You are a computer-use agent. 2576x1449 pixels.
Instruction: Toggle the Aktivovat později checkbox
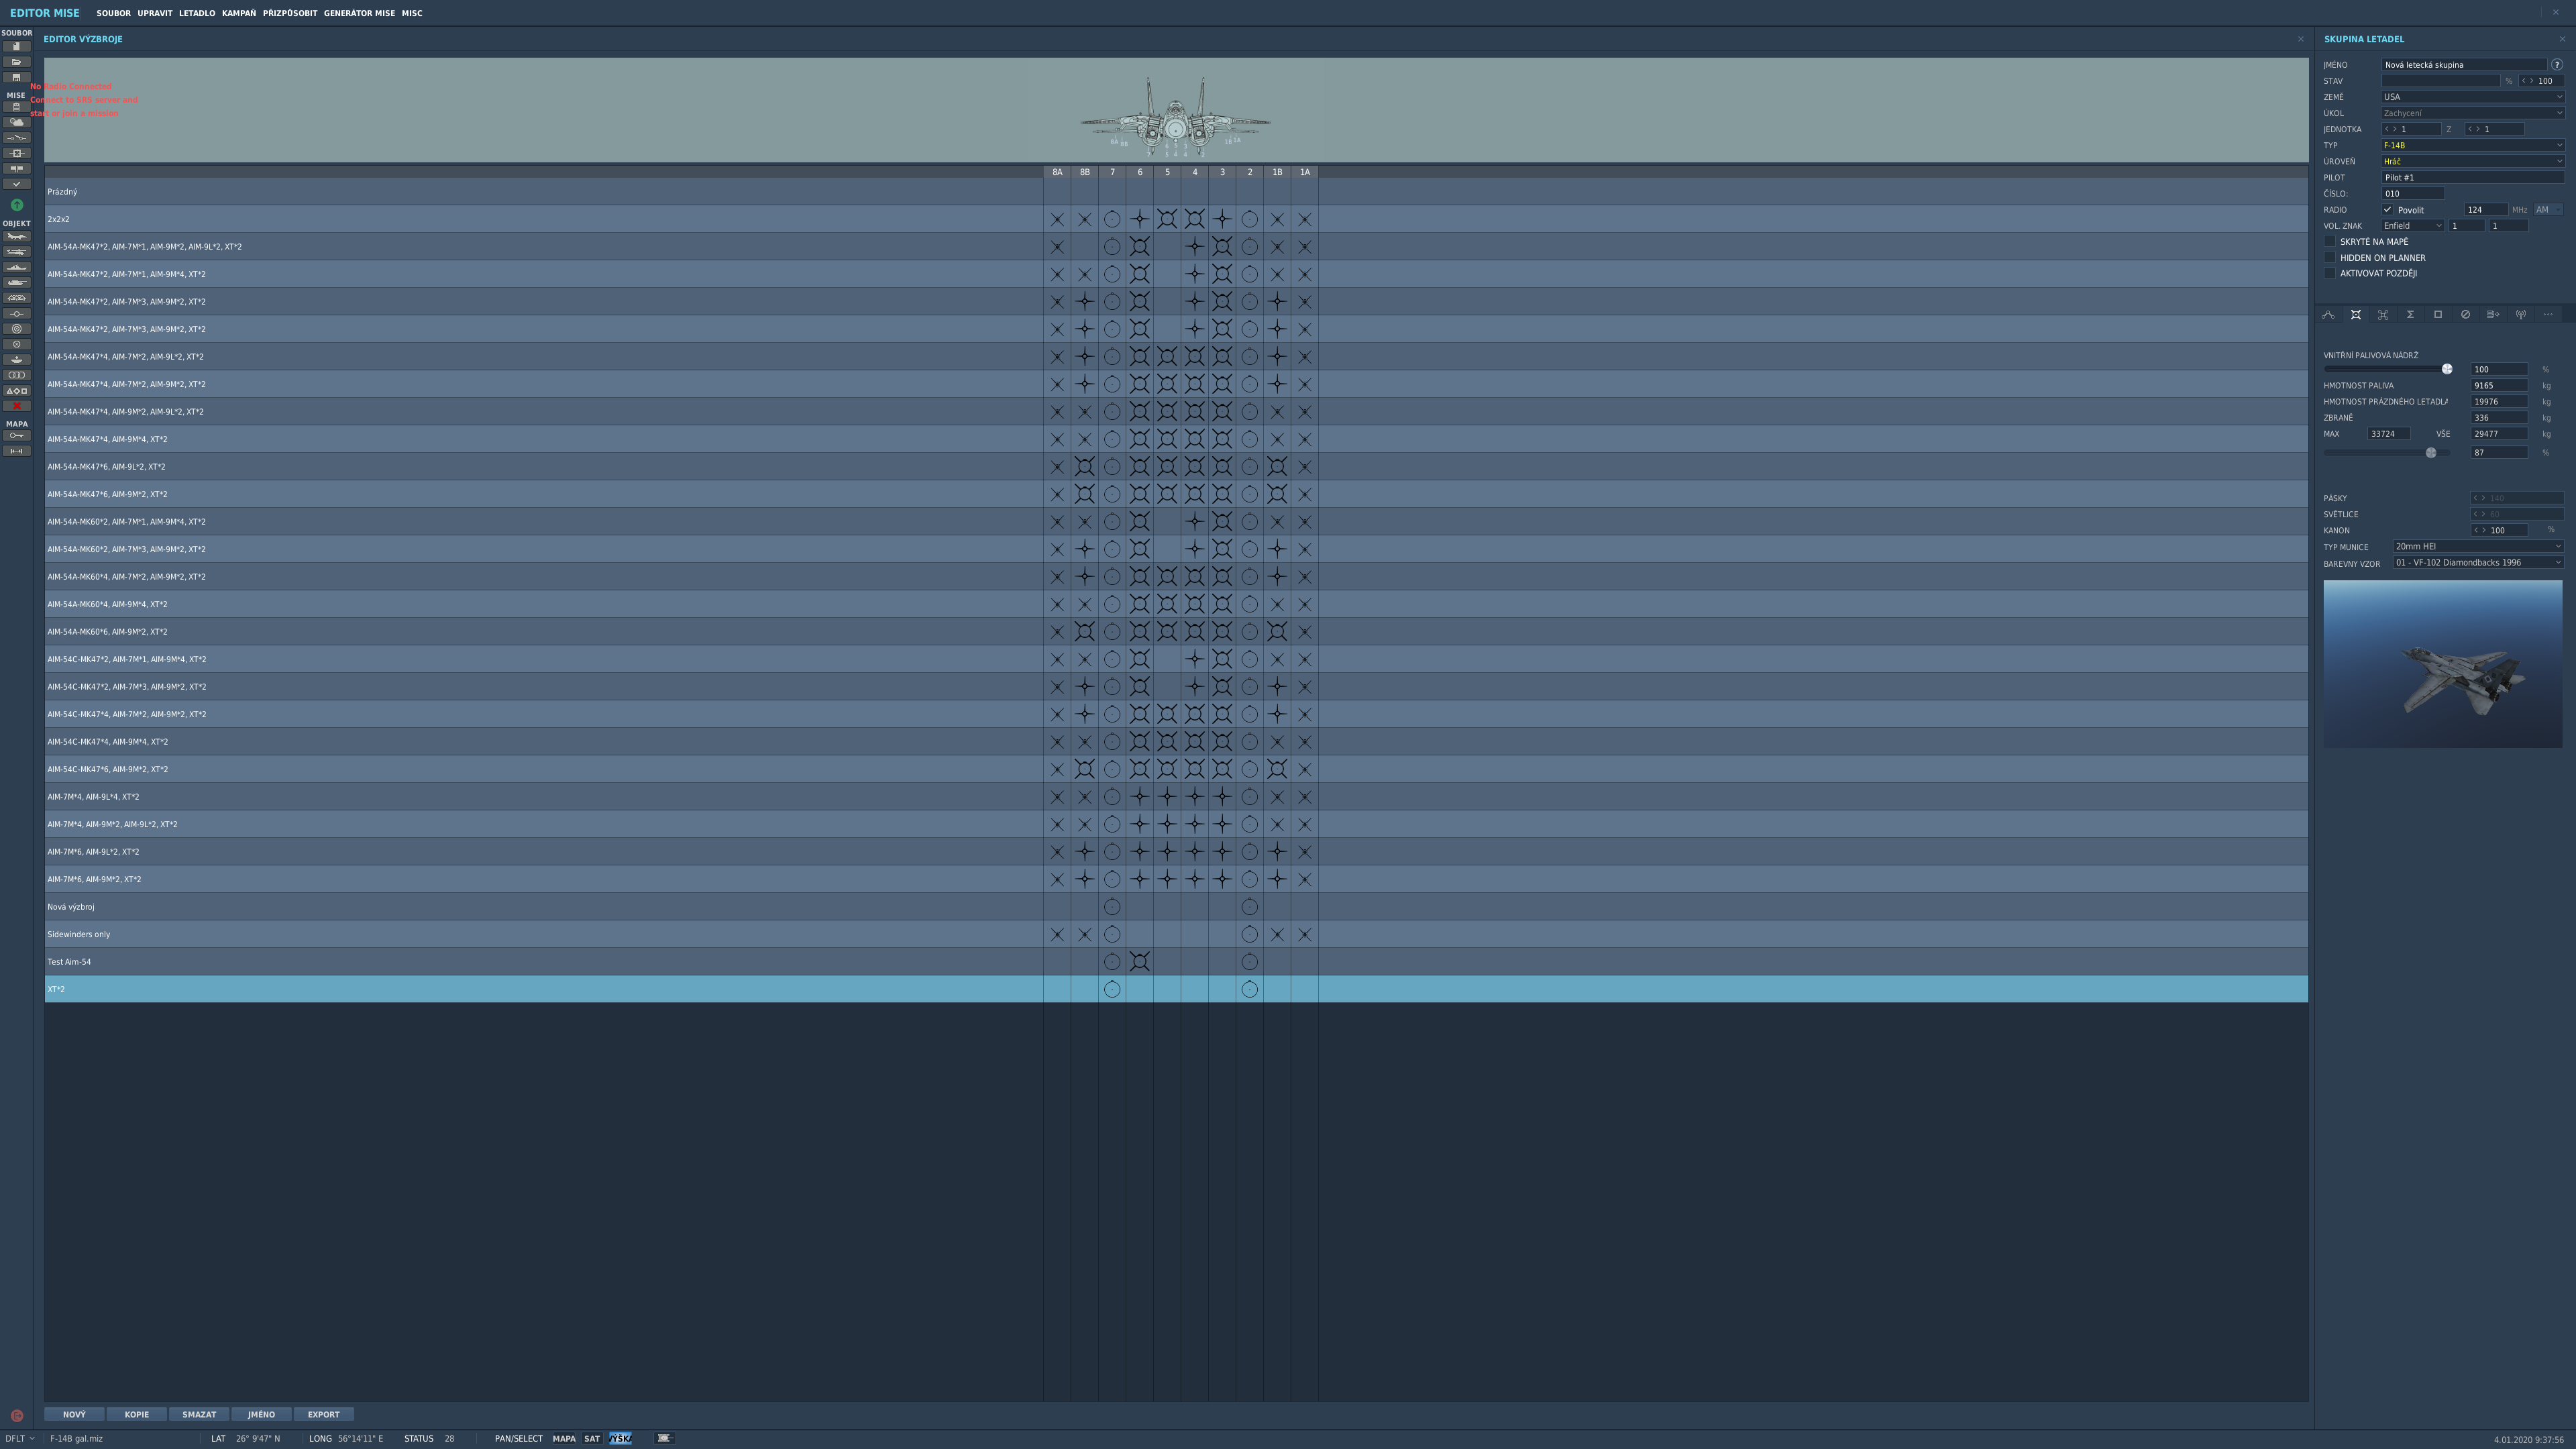2329,273
